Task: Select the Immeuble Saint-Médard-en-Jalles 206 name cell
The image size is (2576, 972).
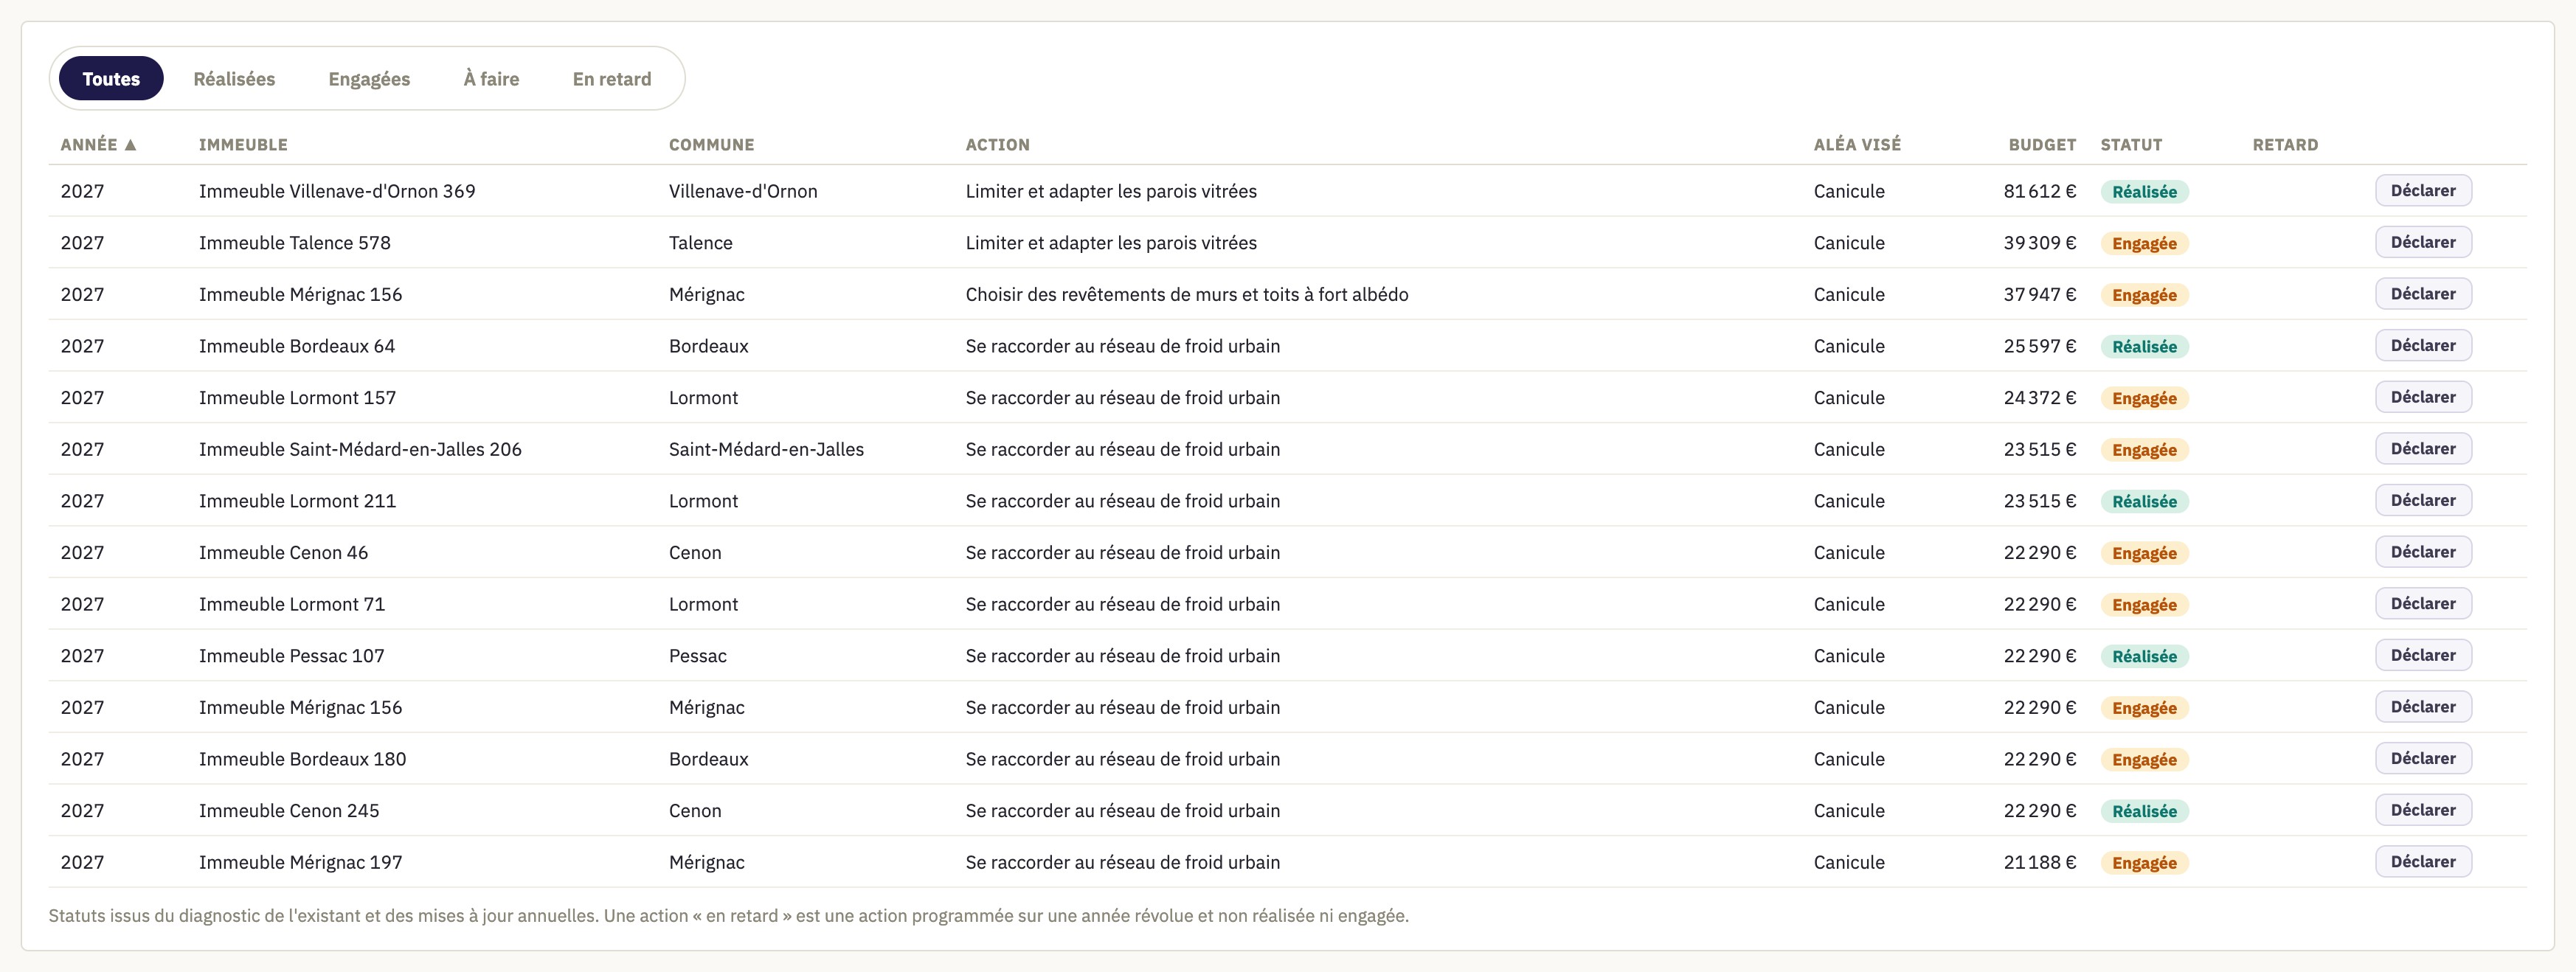Action: pyautogui.click(x=360, y=450)
